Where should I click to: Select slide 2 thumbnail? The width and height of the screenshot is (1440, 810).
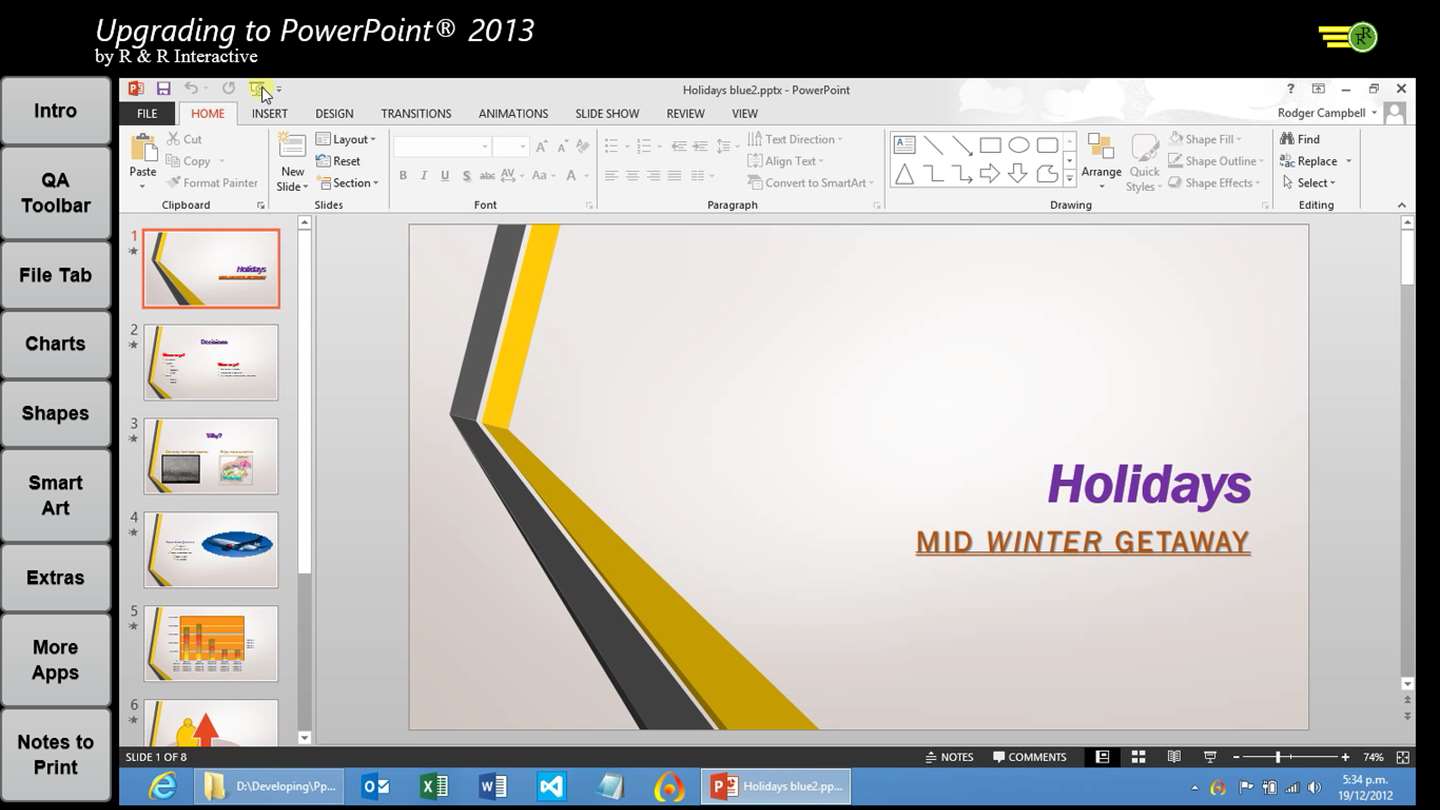211,362
